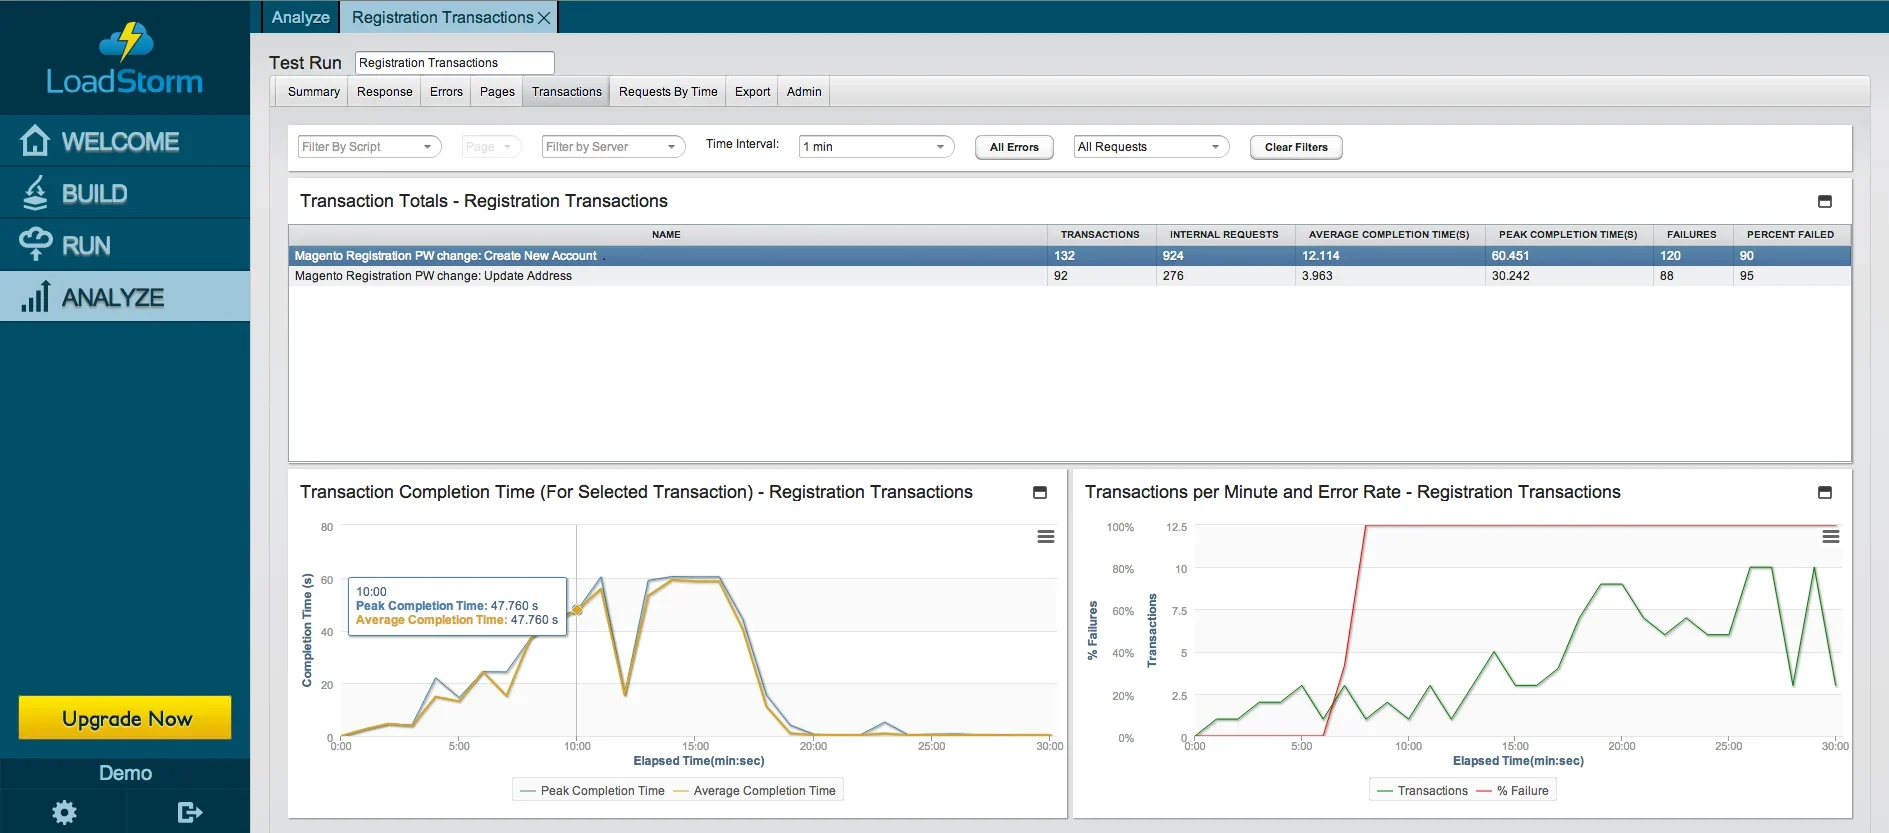Toggle Average Completion Time legend series

(755, 791)
